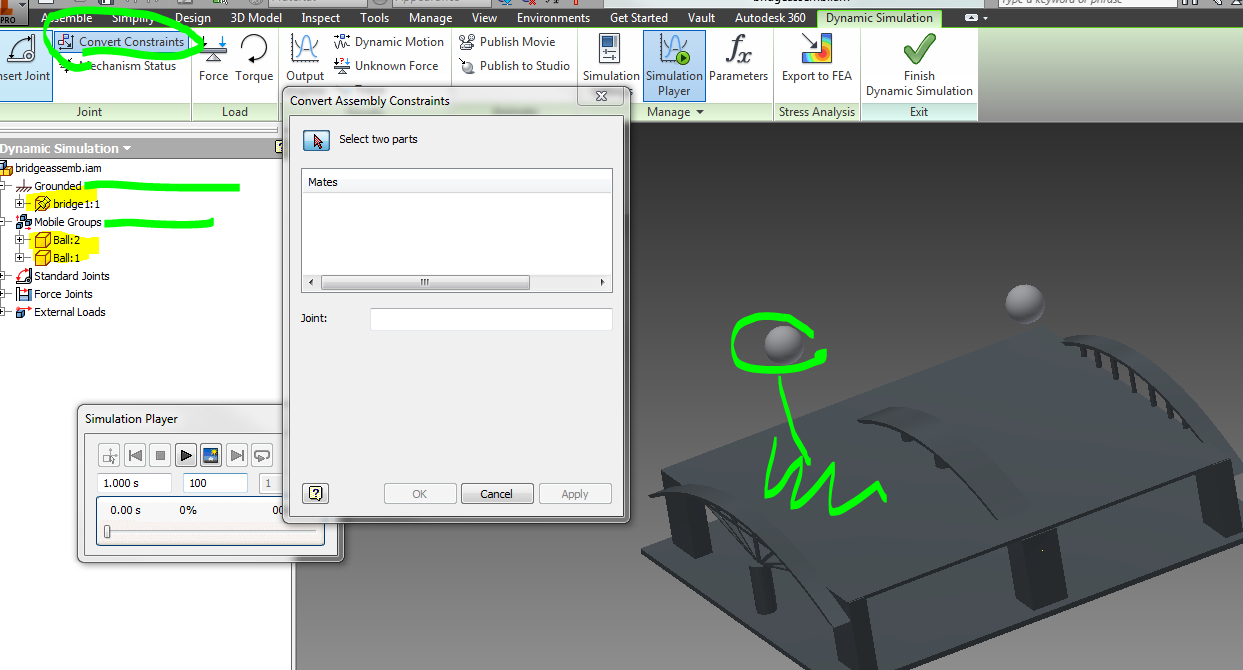Open the Tools tab
Screen dimensions: 1243x670
pos(375,18)
